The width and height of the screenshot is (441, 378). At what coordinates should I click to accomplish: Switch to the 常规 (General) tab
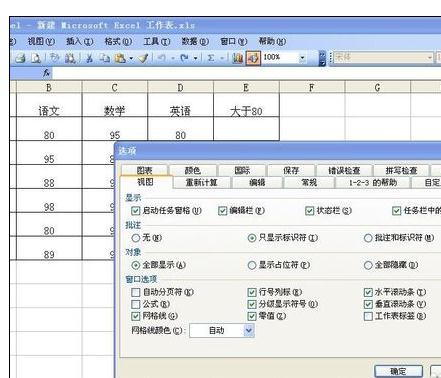309,182
